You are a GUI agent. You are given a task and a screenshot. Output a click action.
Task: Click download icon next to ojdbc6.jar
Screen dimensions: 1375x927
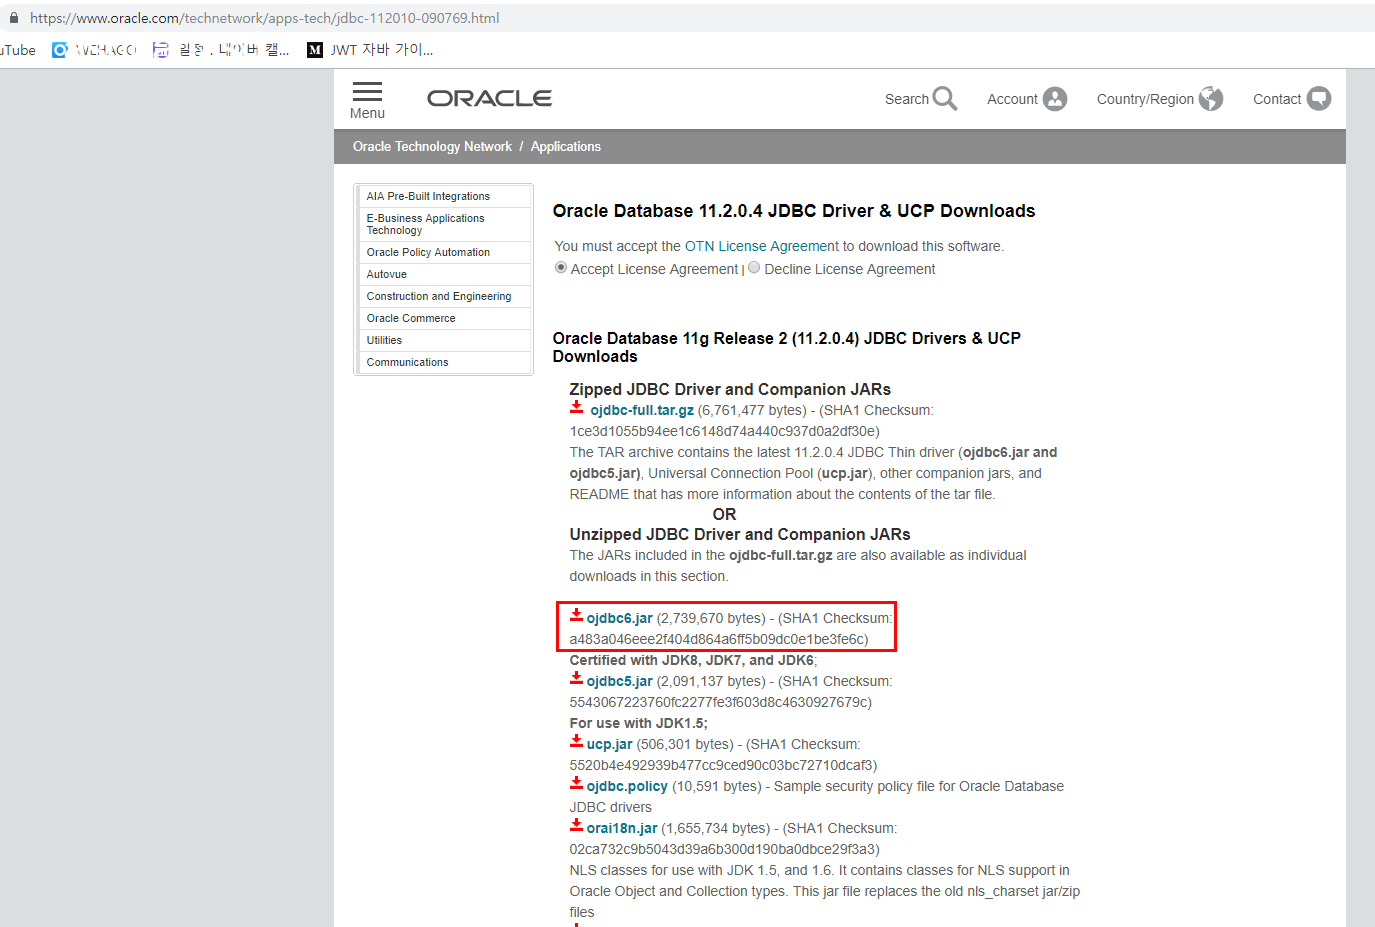click(577, 616)
